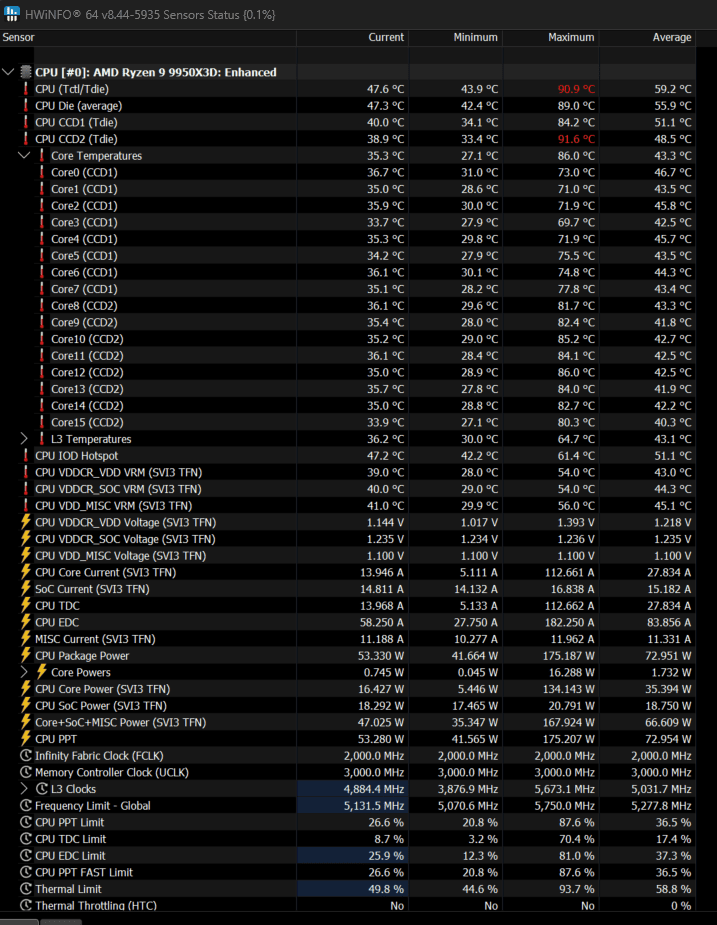Click the HWiNFO app icon in title bar

(x=11, y=14)
